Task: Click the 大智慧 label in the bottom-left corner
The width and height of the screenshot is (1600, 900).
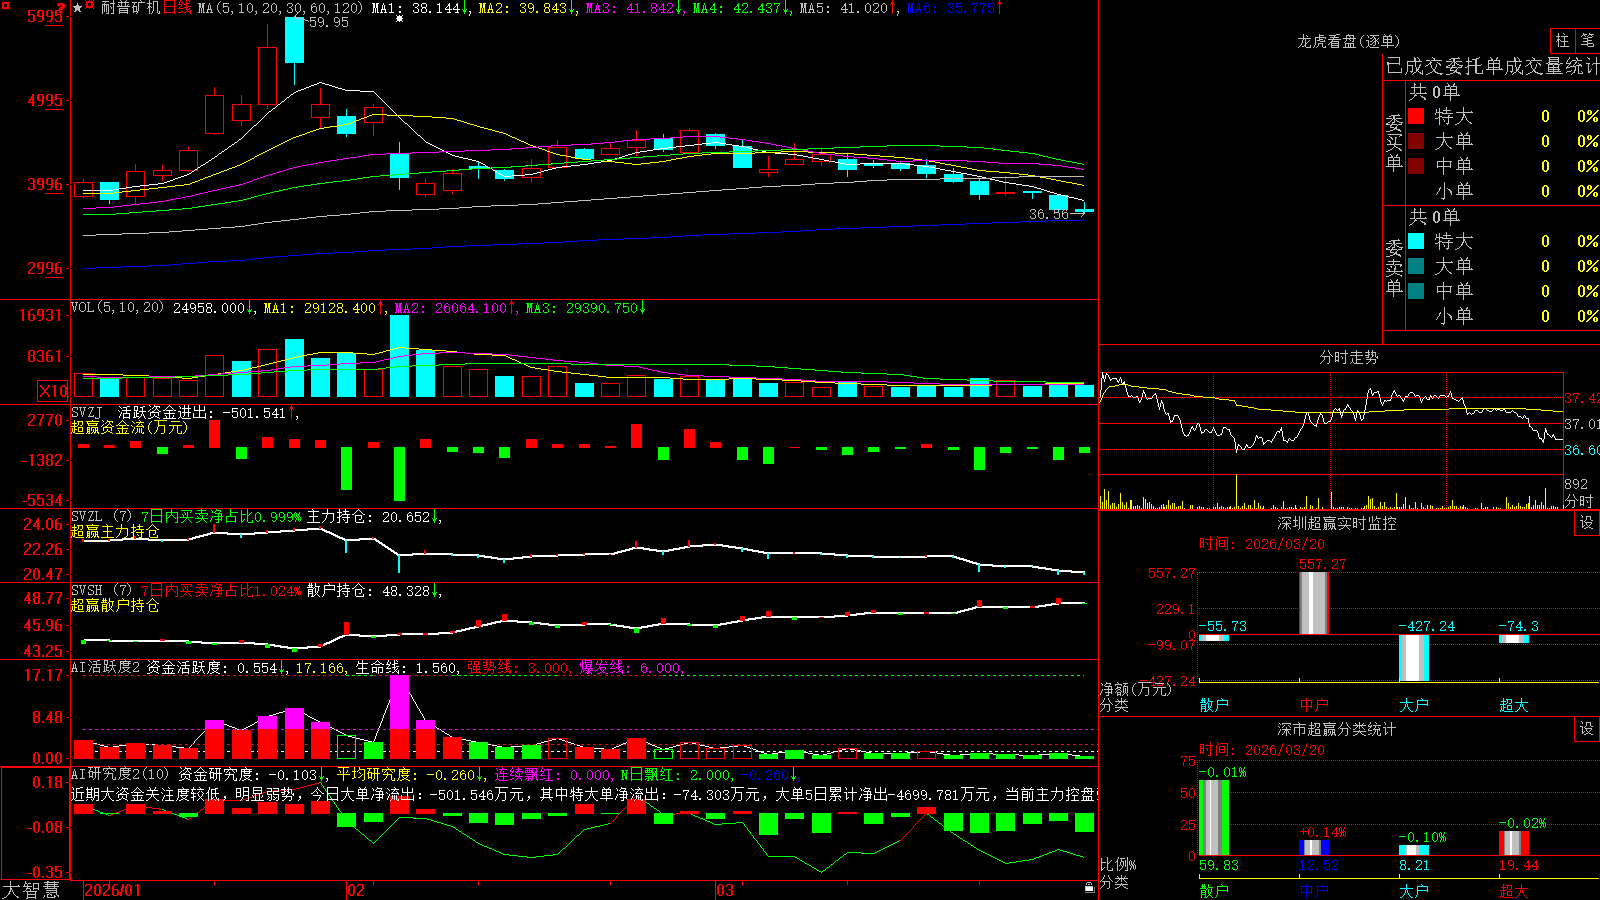Action: 31,889
